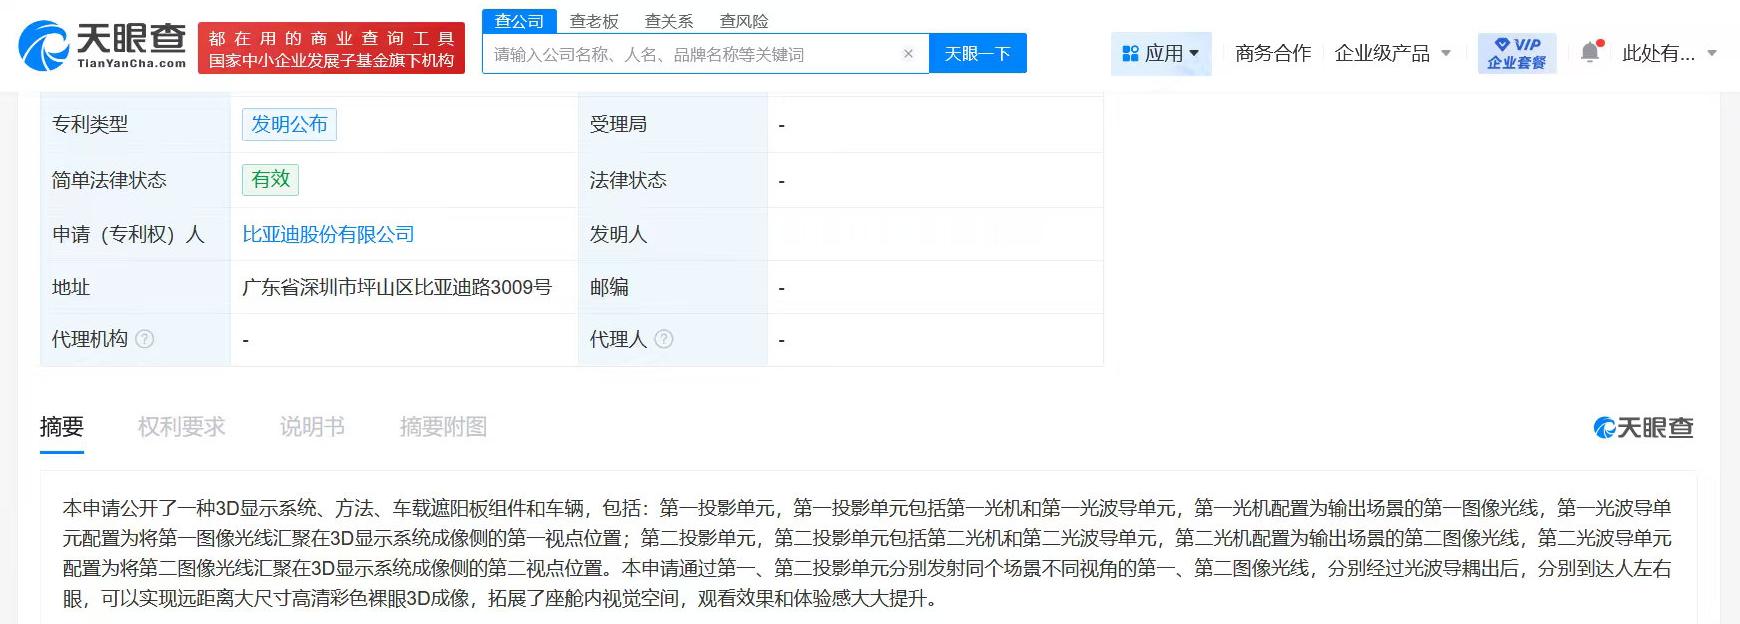Show help icon next to 代理机构
The width and height of the screenshot is (1740, 624).
[x=145, y=339]
